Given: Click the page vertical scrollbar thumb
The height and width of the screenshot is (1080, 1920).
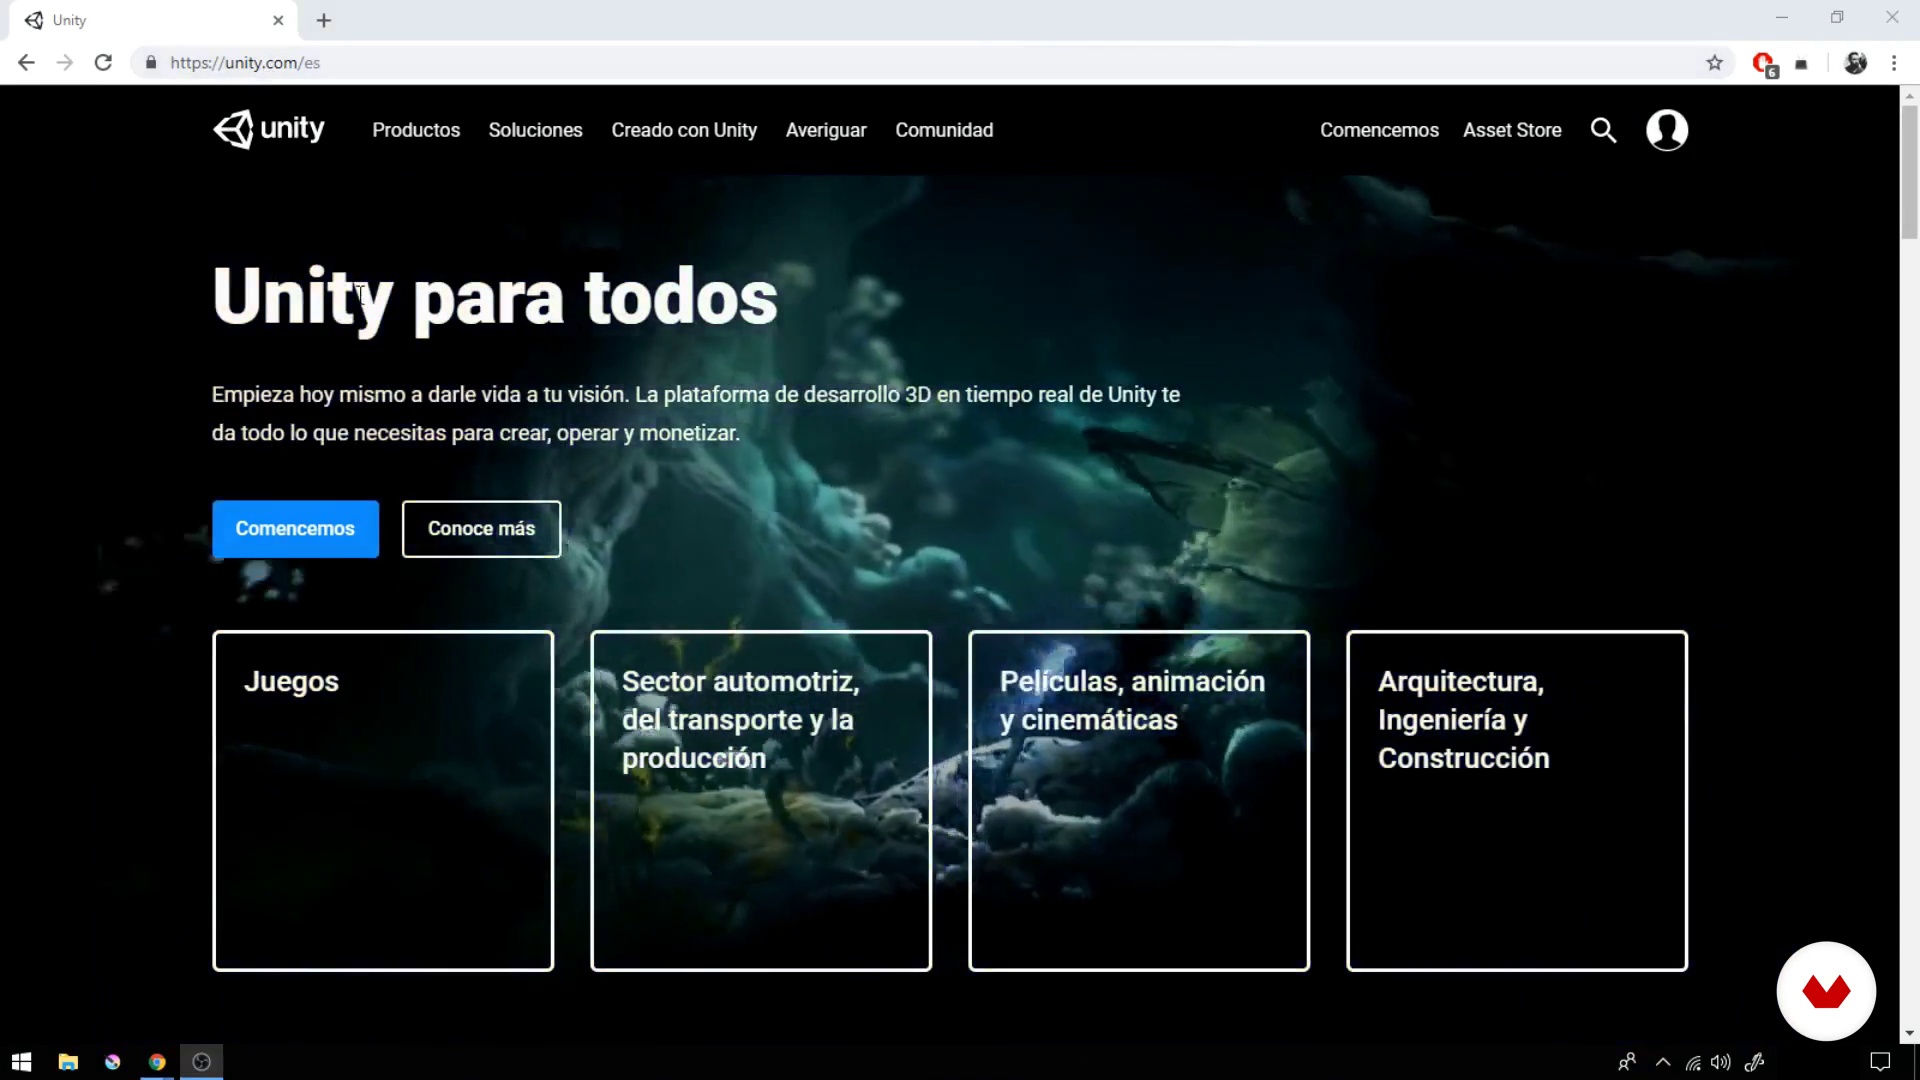Looking at the screenshot, I should [x=1909, y=170].
